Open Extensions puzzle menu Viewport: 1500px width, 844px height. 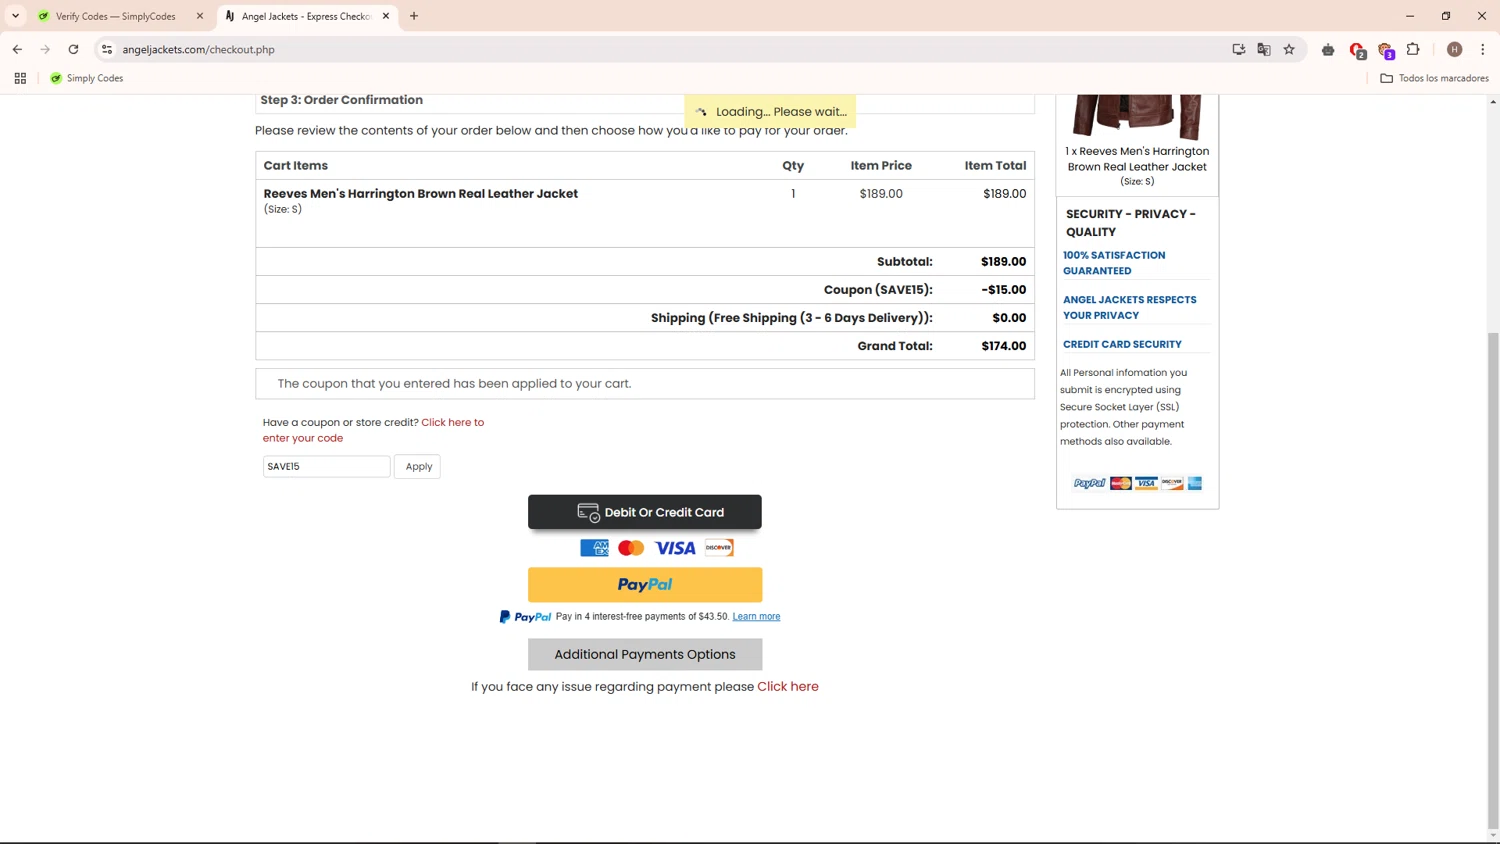(x=1413, y=49)
